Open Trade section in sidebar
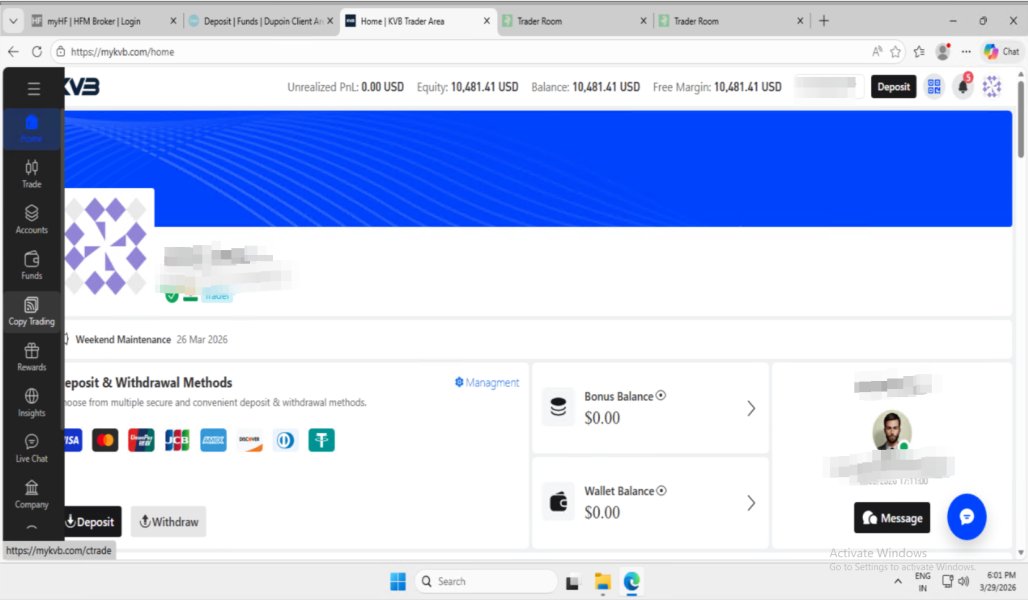Image resolution: width=1028 pixels, height=600 pixels. (31, 174)
